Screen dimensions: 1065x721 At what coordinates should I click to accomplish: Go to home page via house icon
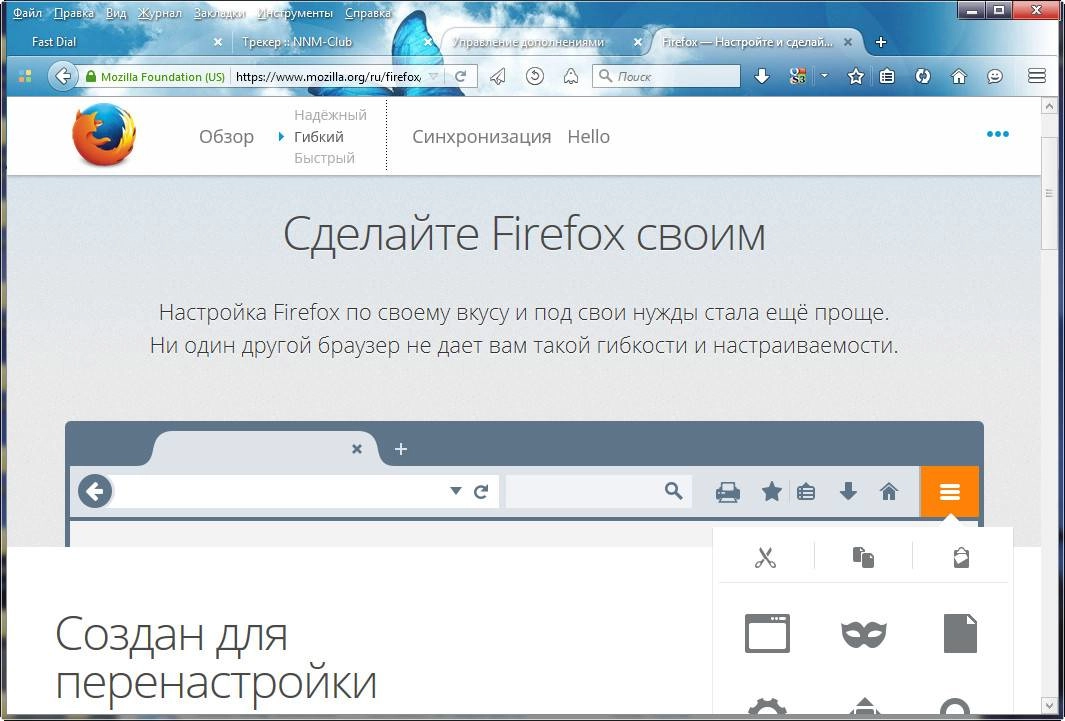coord(958,77)
